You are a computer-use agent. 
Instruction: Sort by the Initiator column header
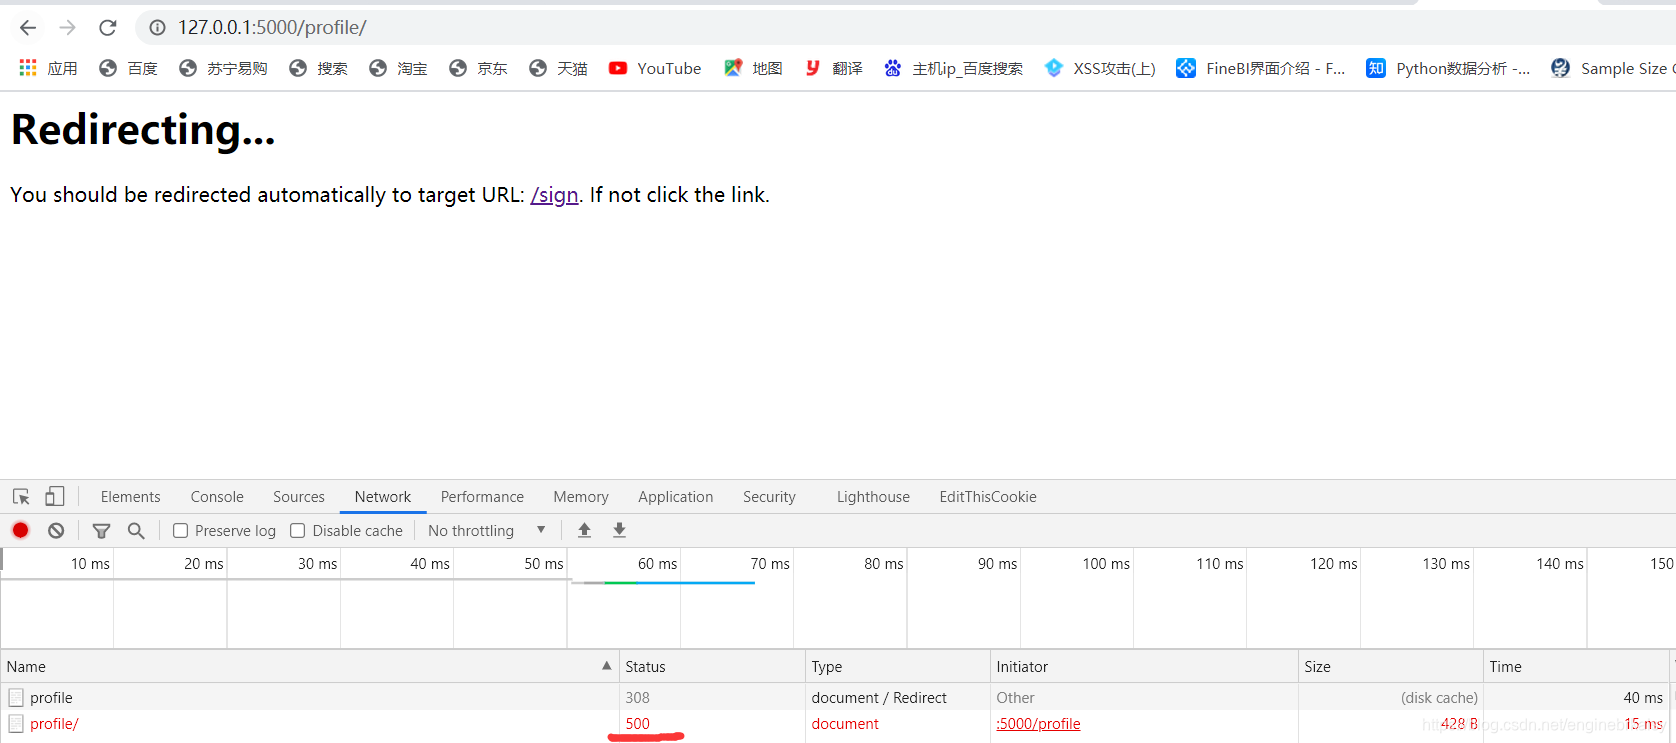click(1144, 667)
